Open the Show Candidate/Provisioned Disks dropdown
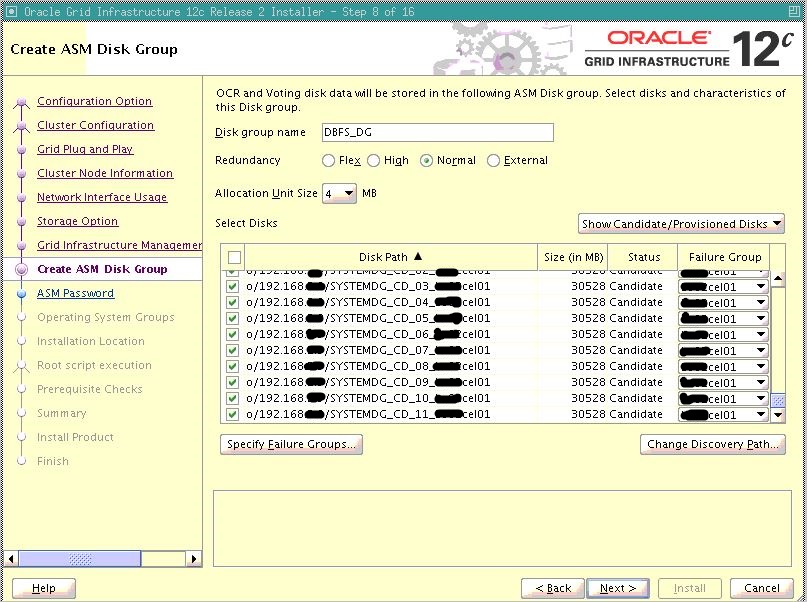This screenshot has width=807, height=602. click(x=681, y=224)
